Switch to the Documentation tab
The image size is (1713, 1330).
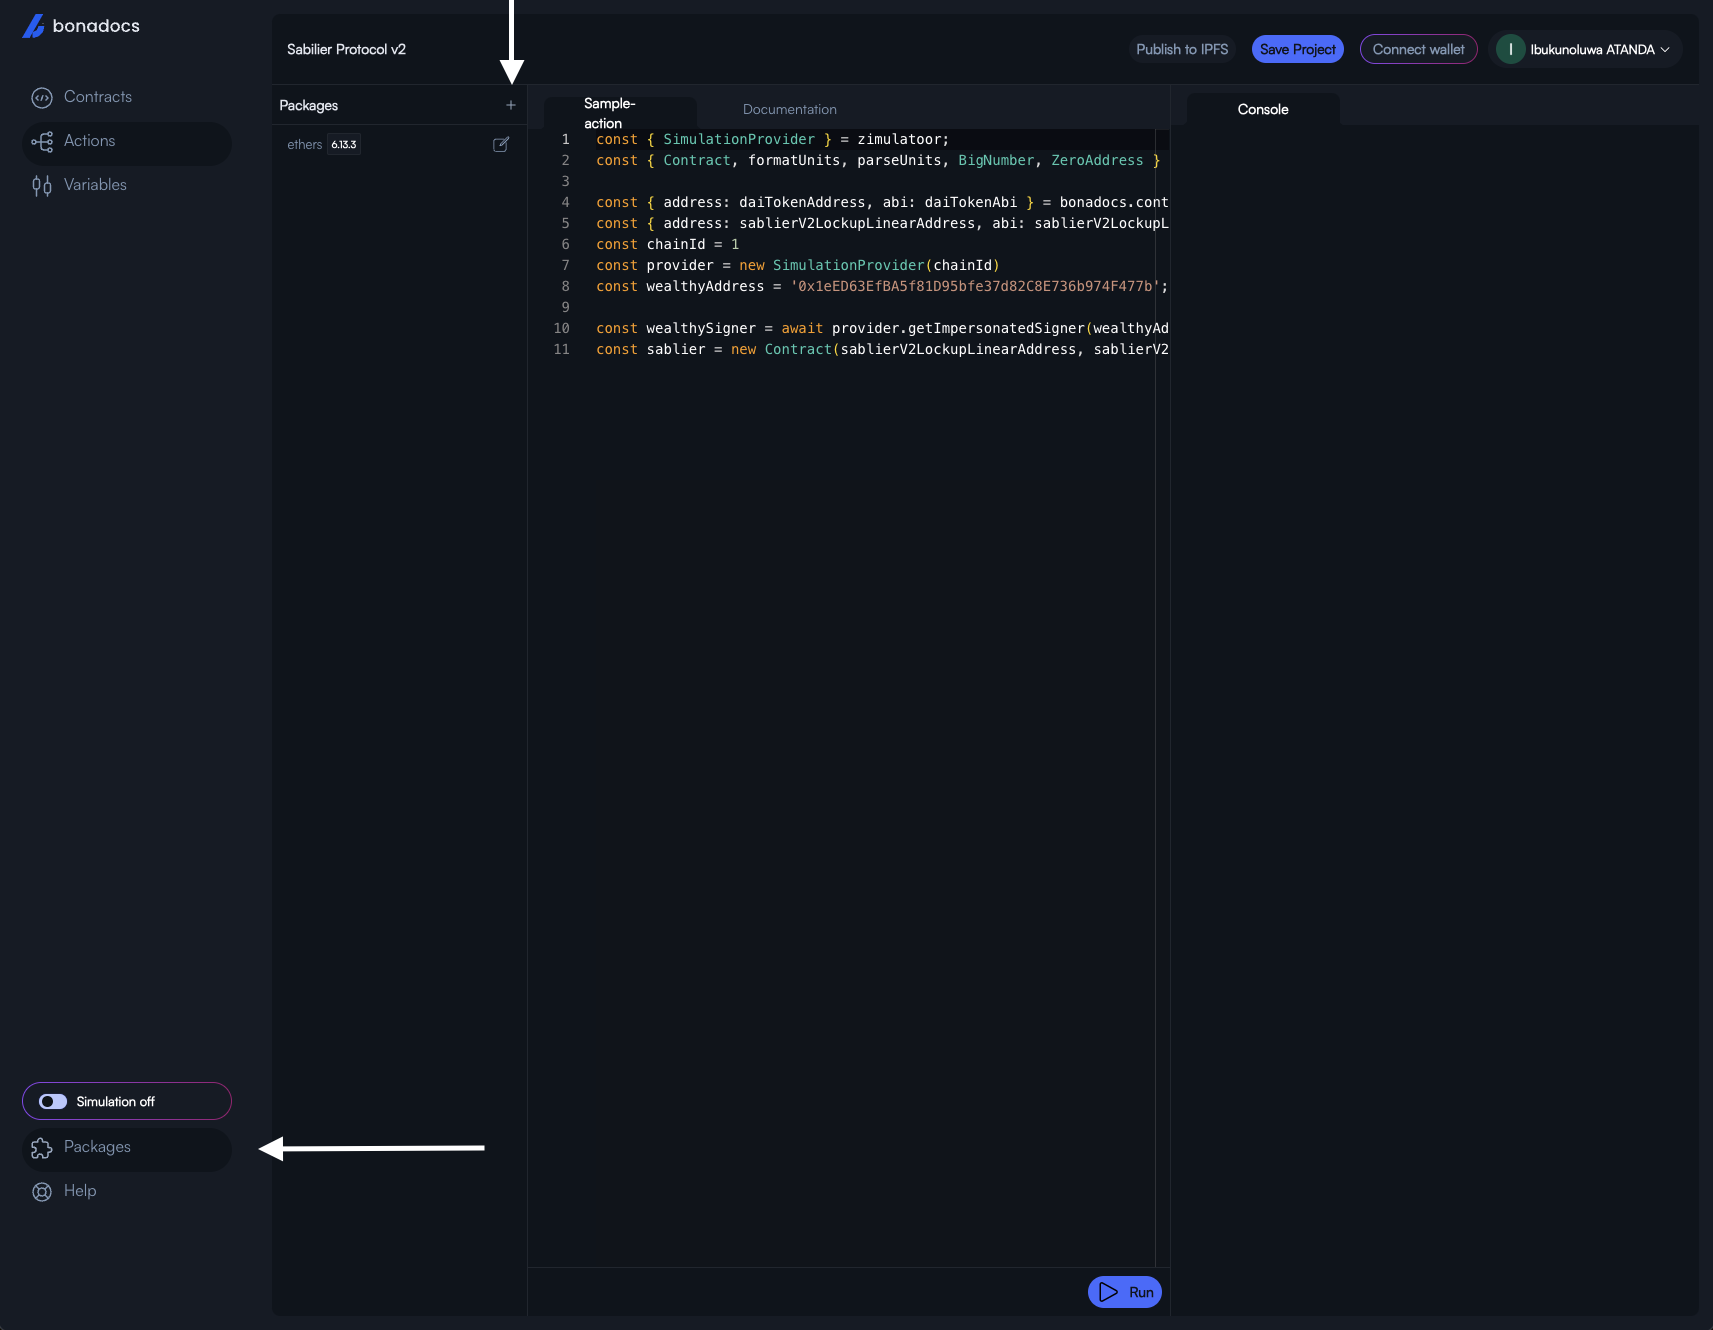tap(790, 109)
